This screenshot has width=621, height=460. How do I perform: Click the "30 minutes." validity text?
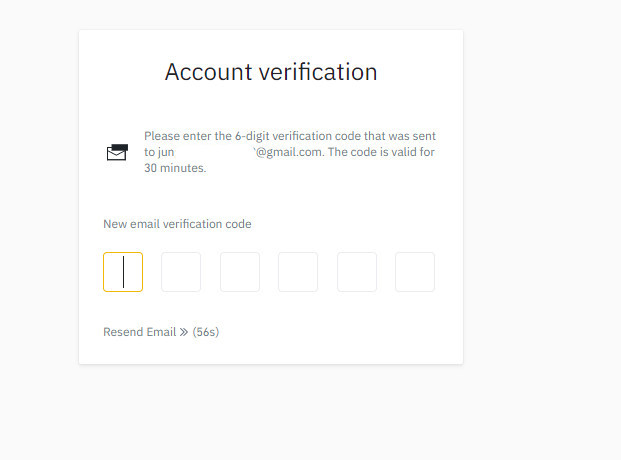coord(175,168)
